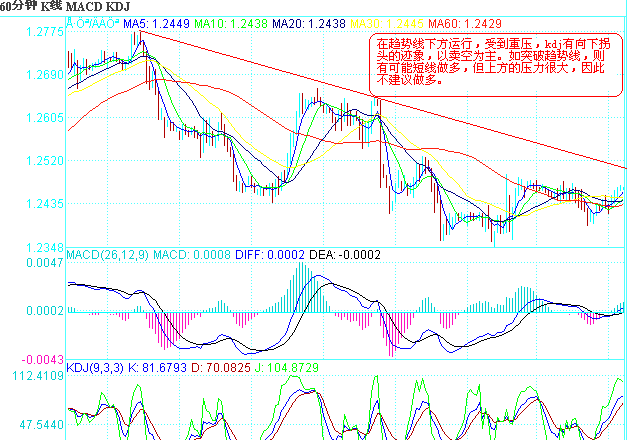Click price axis label 1.2520
Screen dimensions: 627x440
tap(45, 161)
